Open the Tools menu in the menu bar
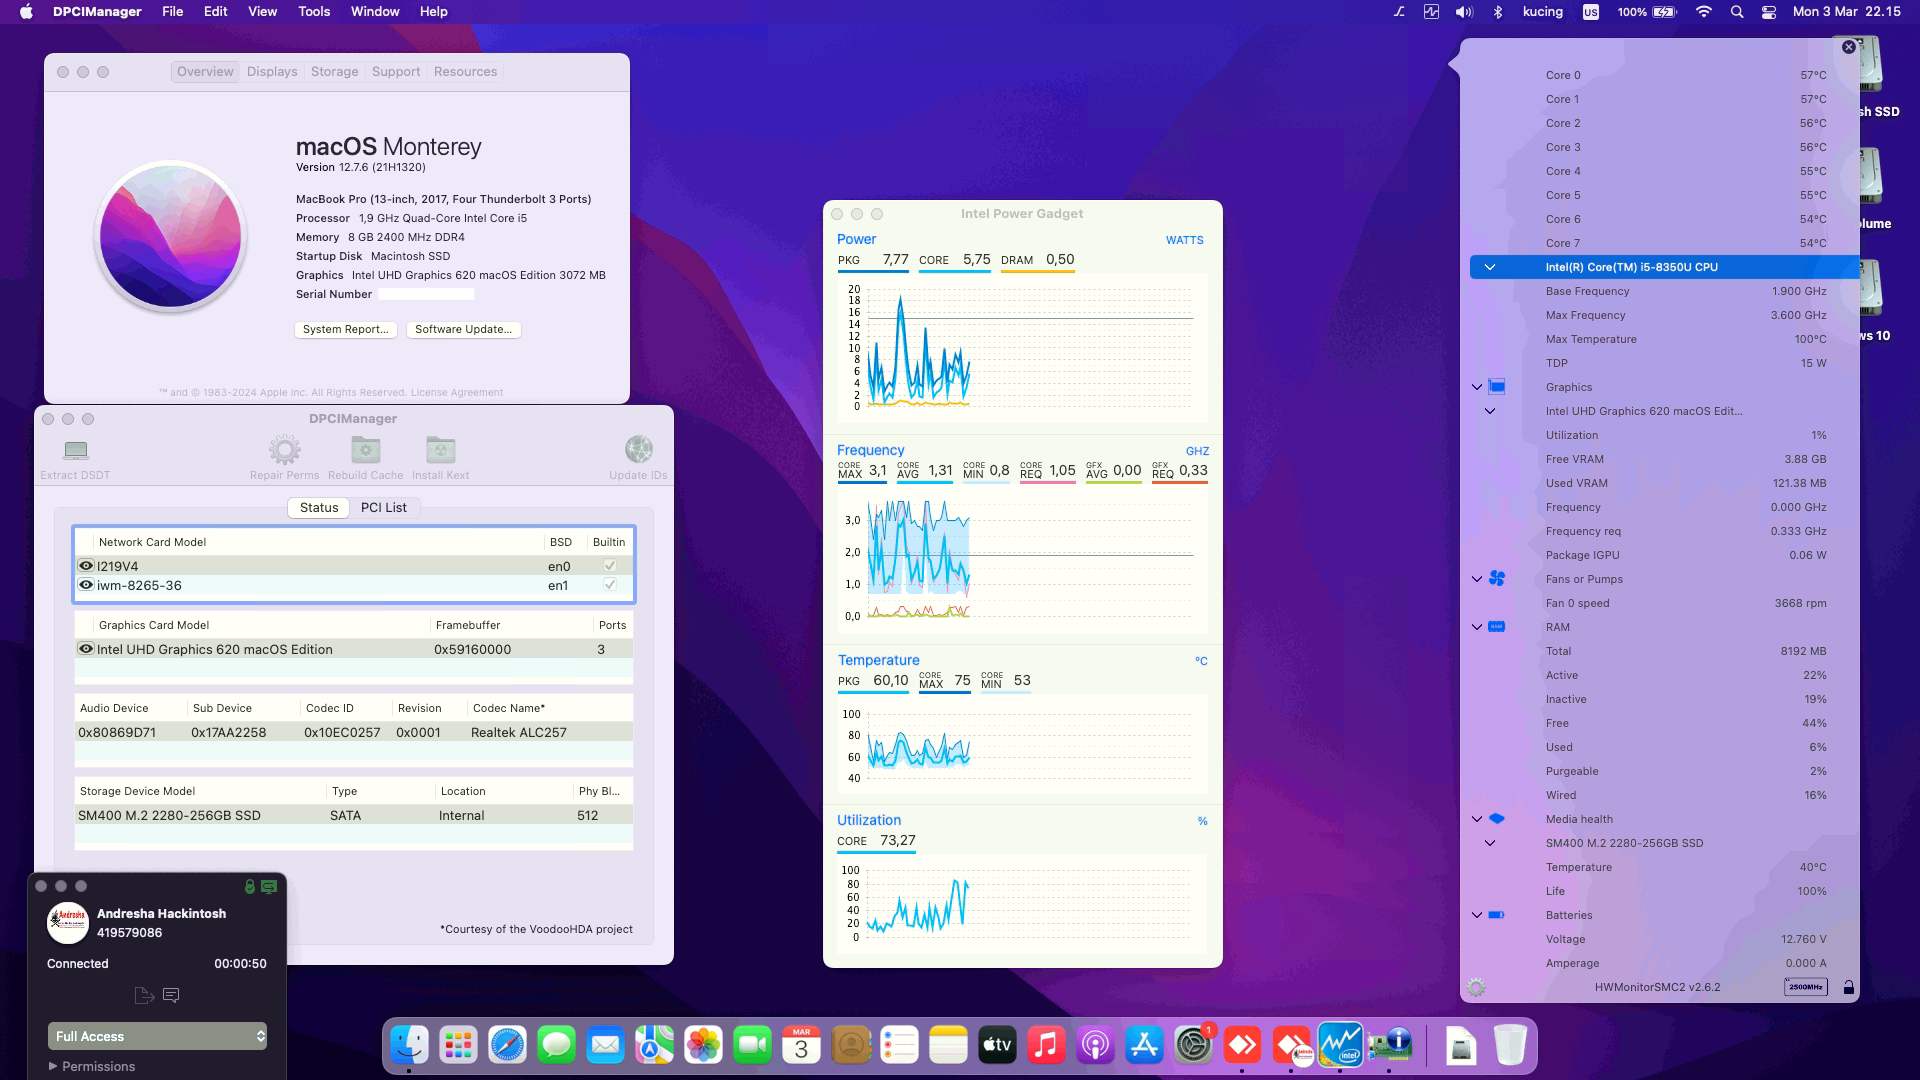This screenshot has height=1080, width=1920. pos(313,11)
